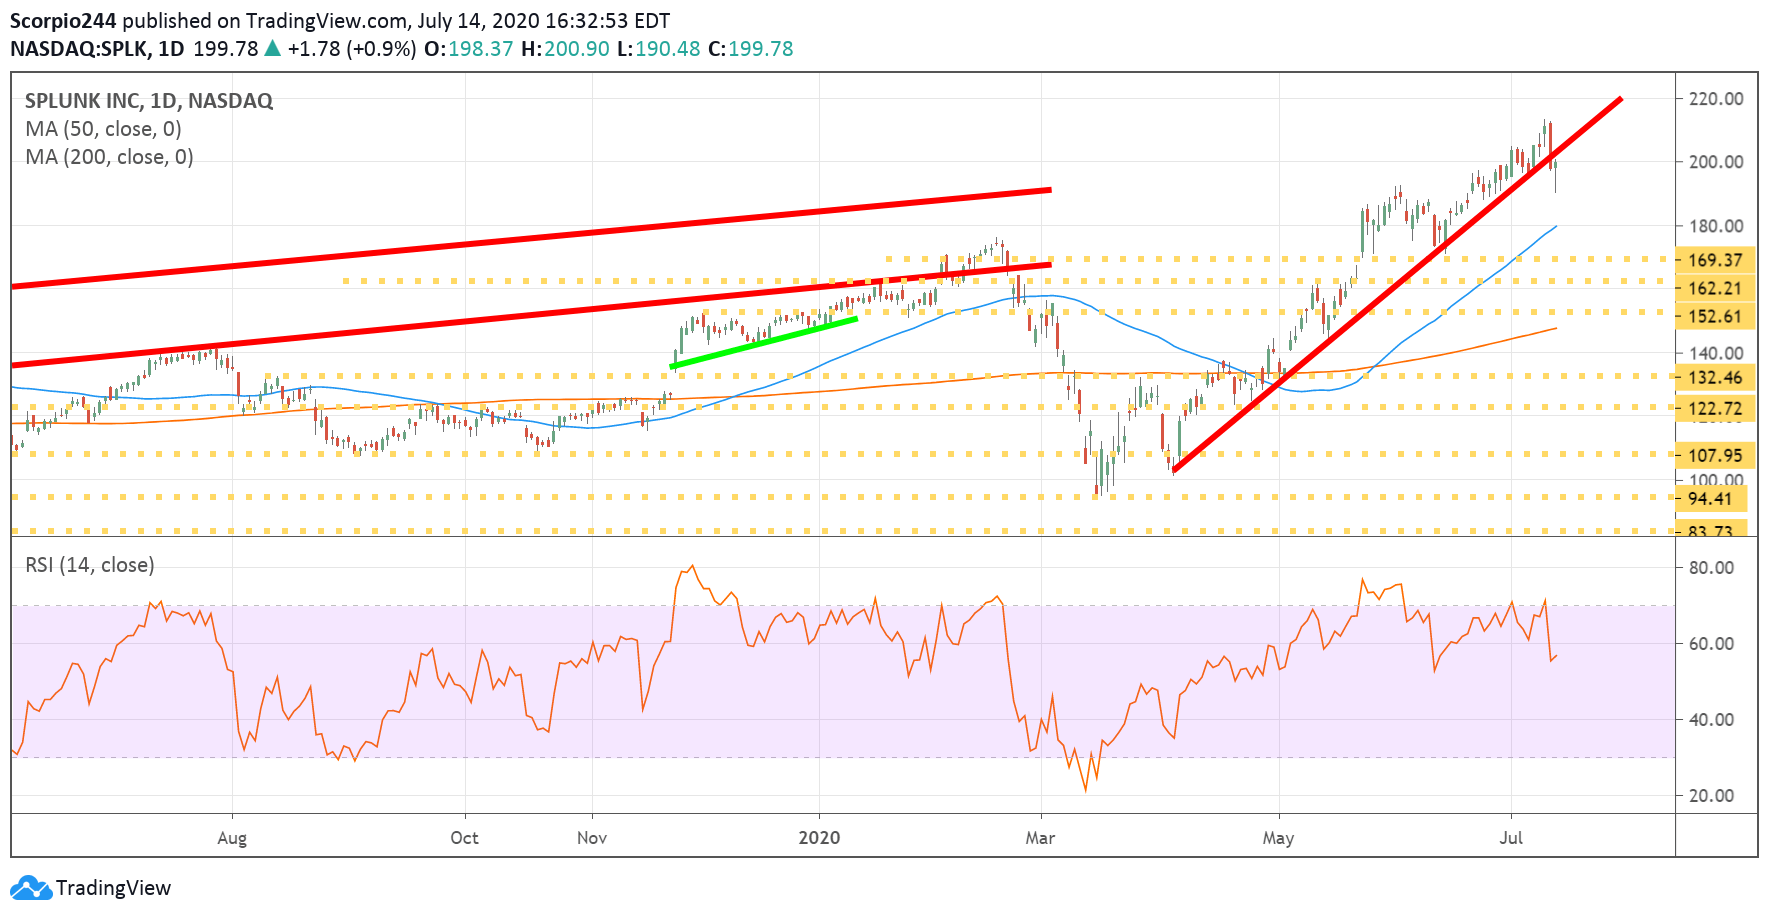Image resolution: width=1769 pixels, height=918 pixels.
Task: Click the 162.21 price level label
Action: pyautogui.click(x=1715, y=288)
